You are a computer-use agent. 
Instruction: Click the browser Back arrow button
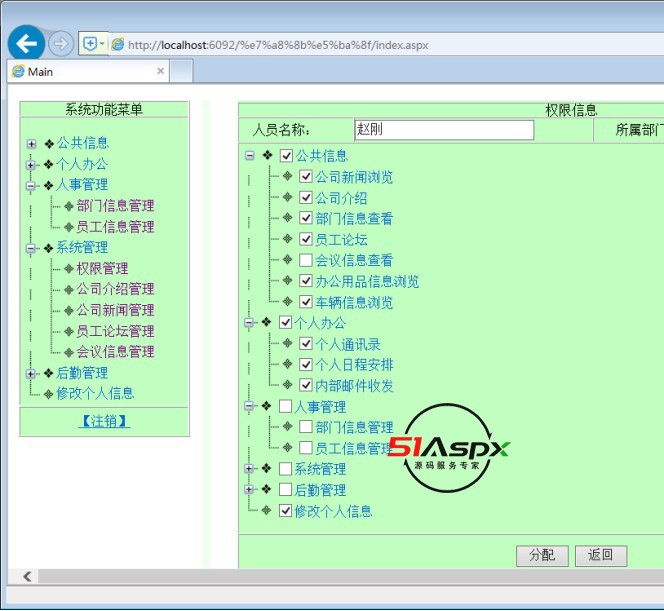25,43
